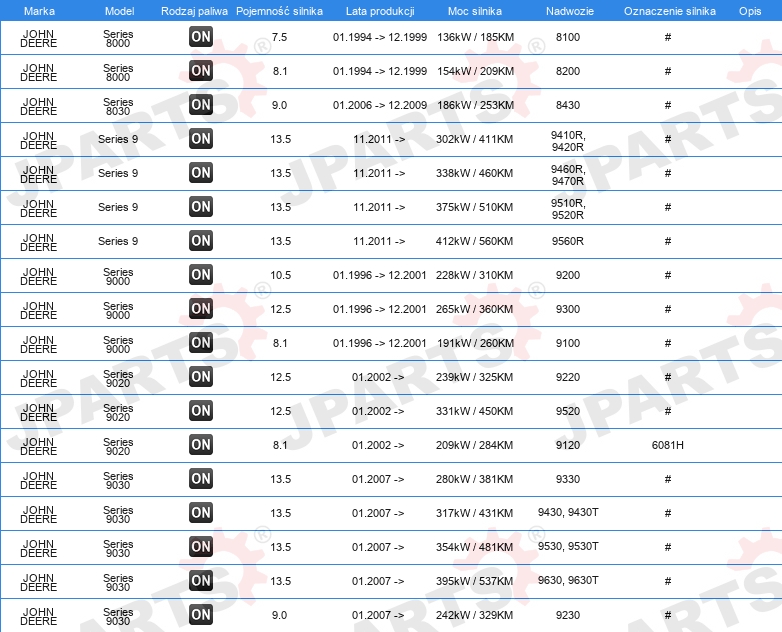Click the Moc silnika column header

(x=475, y=11)
